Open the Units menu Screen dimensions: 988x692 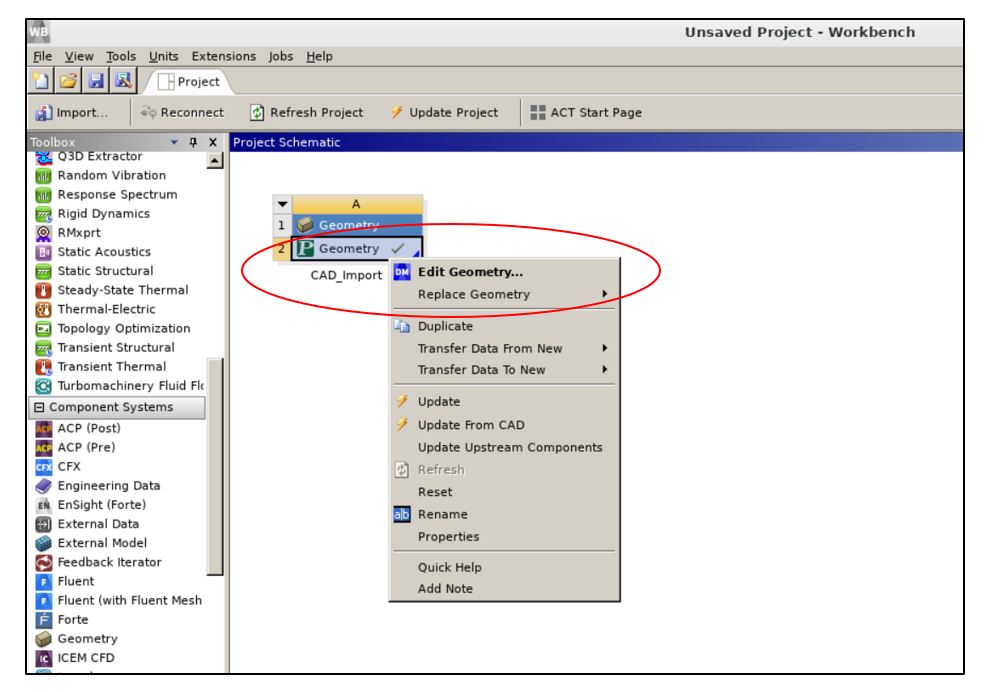pos(163,56)
